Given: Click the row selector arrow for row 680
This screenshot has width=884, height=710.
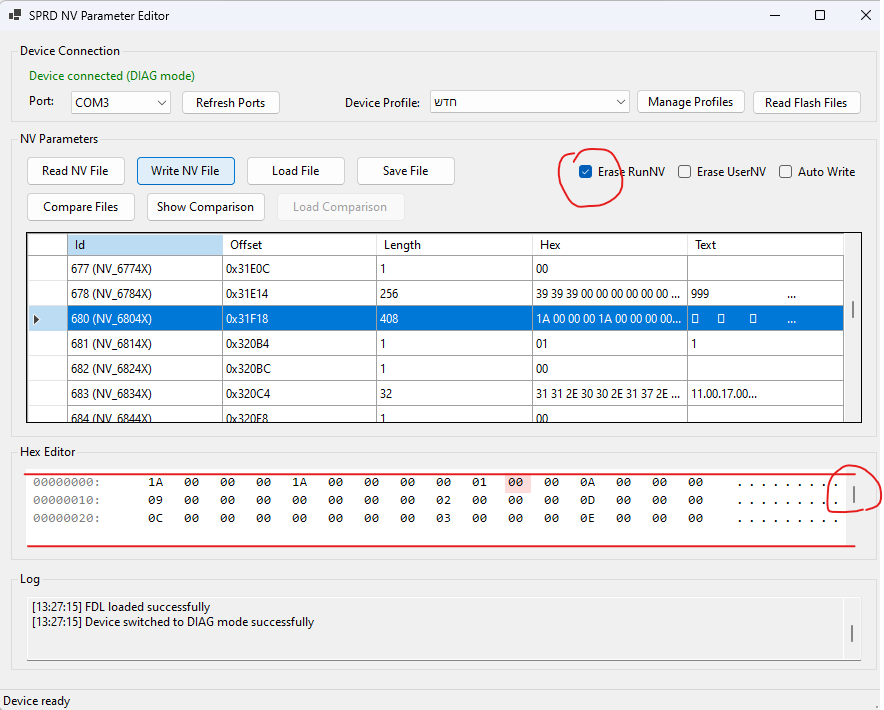Looking at the screenshot, I should click(x=37, y=319).
